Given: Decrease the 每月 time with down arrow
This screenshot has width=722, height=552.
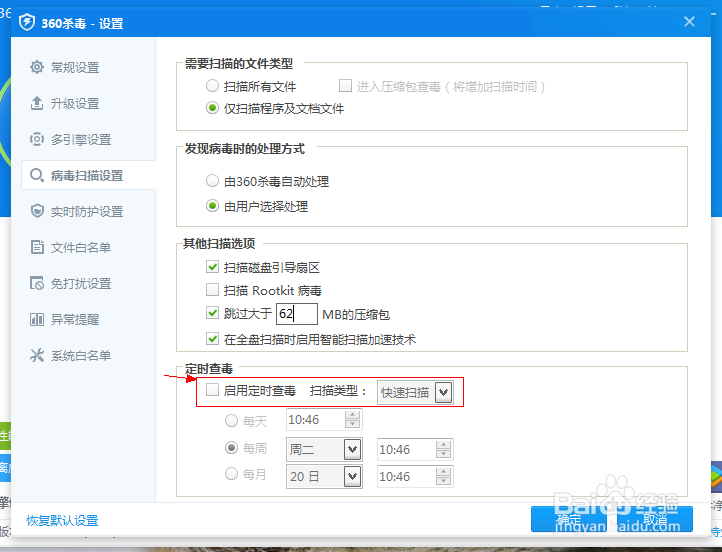Looking at the screenshot, I should pyautogui.click(x=443, y=481).
